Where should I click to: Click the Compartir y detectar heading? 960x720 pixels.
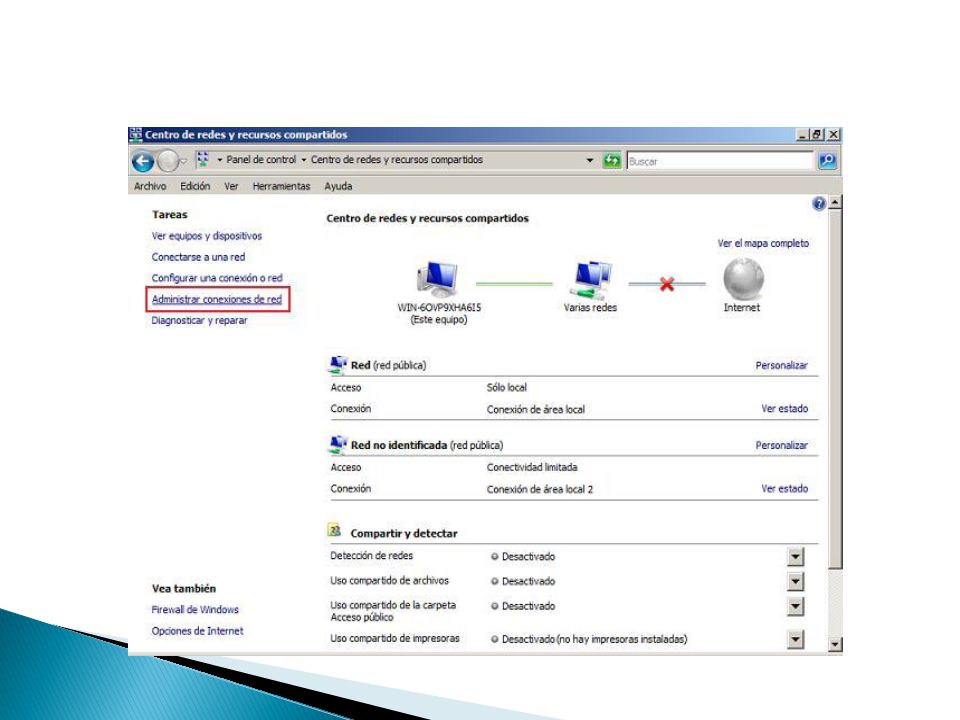coord(403,533)
